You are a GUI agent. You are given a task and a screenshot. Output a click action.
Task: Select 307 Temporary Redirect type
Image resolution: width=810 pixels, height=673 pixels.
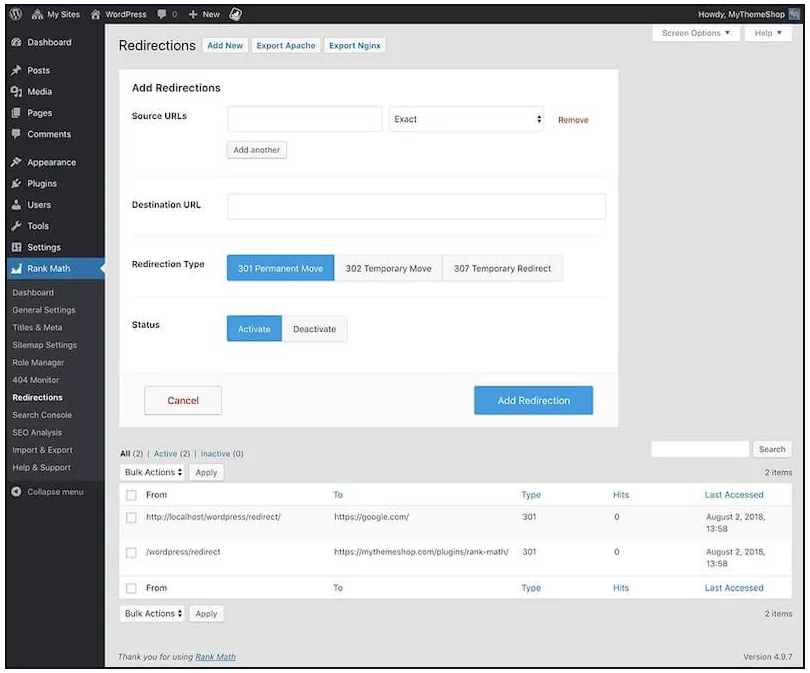pos(502,268)
